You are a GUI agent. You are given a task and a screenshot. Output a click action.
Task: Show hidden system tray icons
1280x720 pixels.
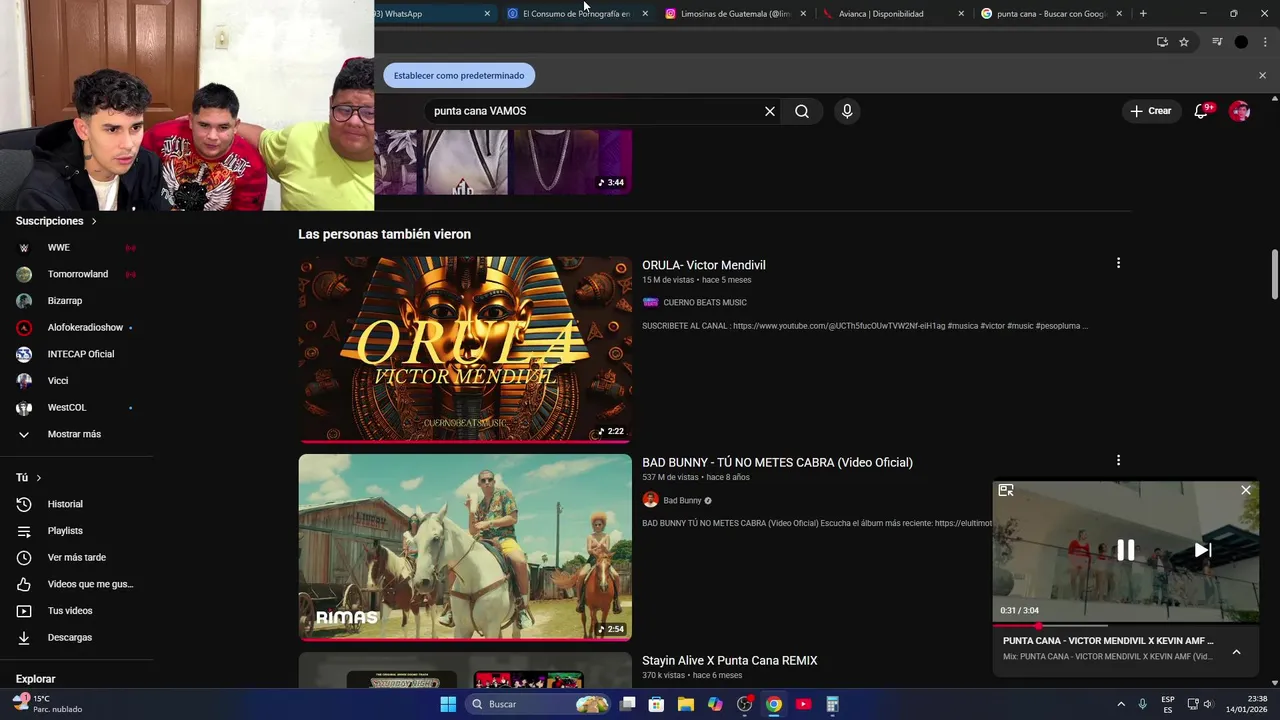(x=1121, y=704)
